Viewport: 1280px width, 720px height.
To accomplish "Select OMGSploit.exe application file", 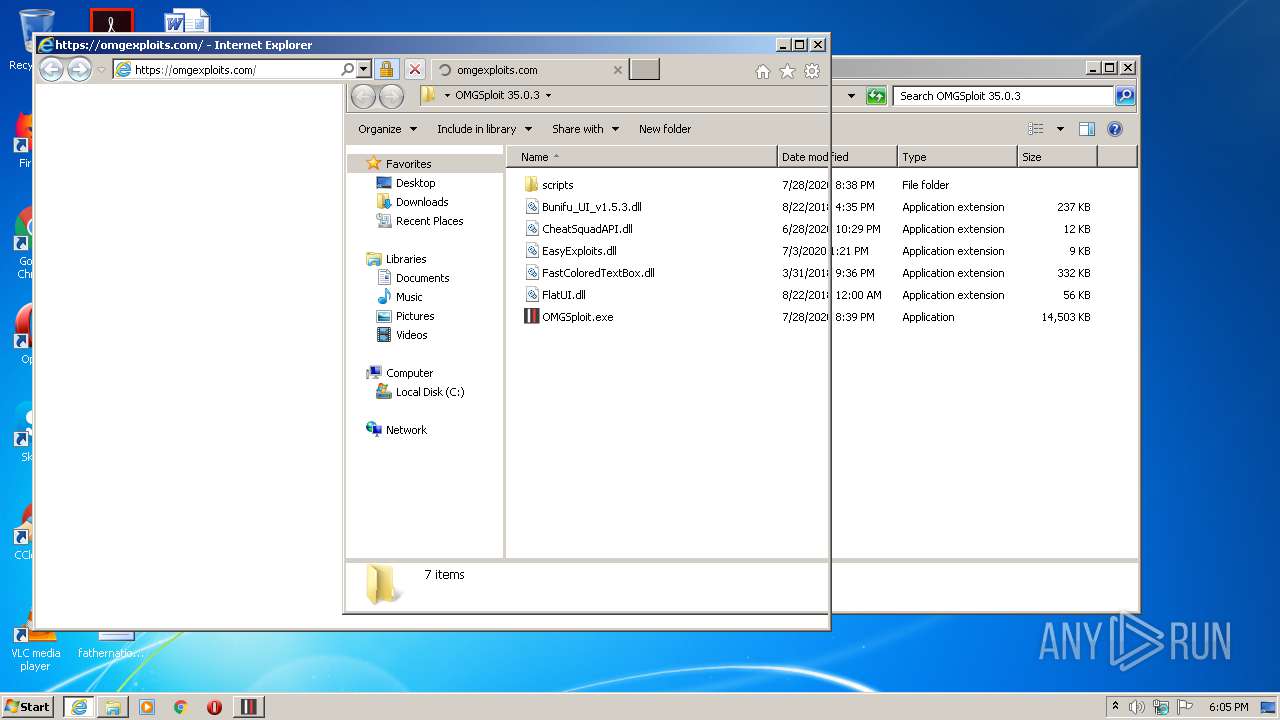I will pyautogui.click(x=577, y=317).
